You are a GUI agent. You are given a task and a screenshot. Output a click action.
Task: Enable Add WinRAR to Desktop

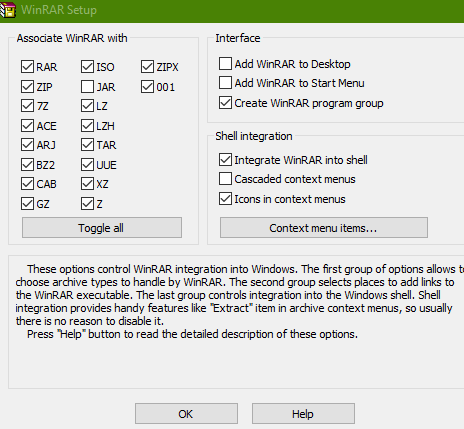[225, 64]
